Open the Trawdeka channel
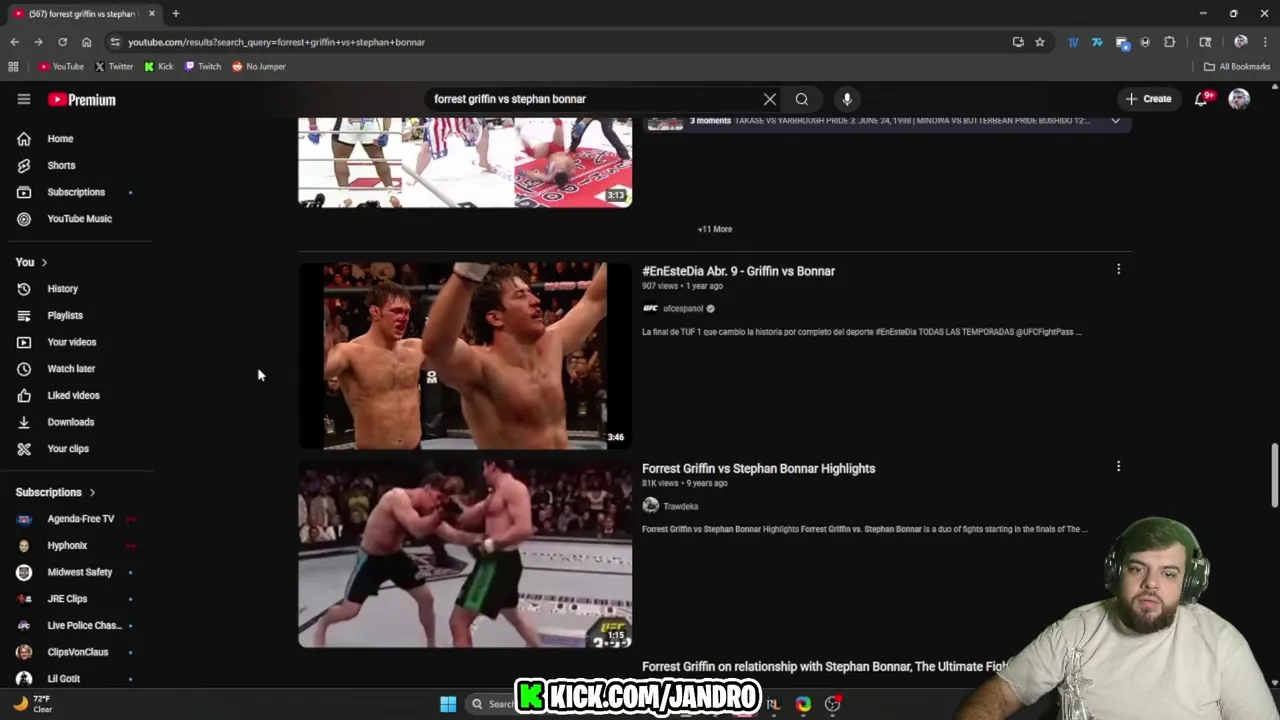 [x=680, y=506]
